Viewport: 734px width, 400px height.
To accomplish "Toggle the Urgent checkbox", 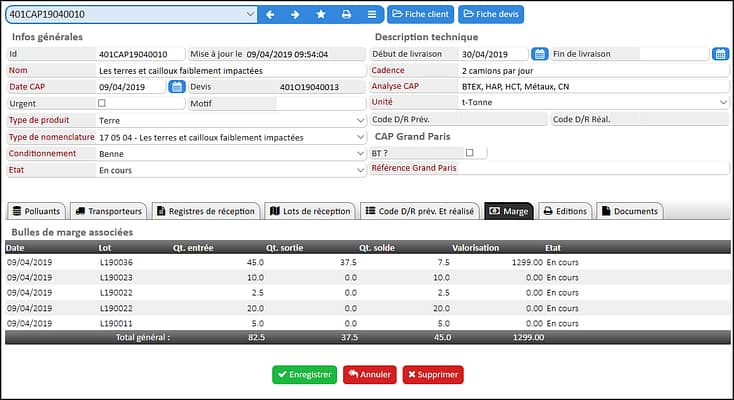I will pyautogui.click(x=102, y=104).
